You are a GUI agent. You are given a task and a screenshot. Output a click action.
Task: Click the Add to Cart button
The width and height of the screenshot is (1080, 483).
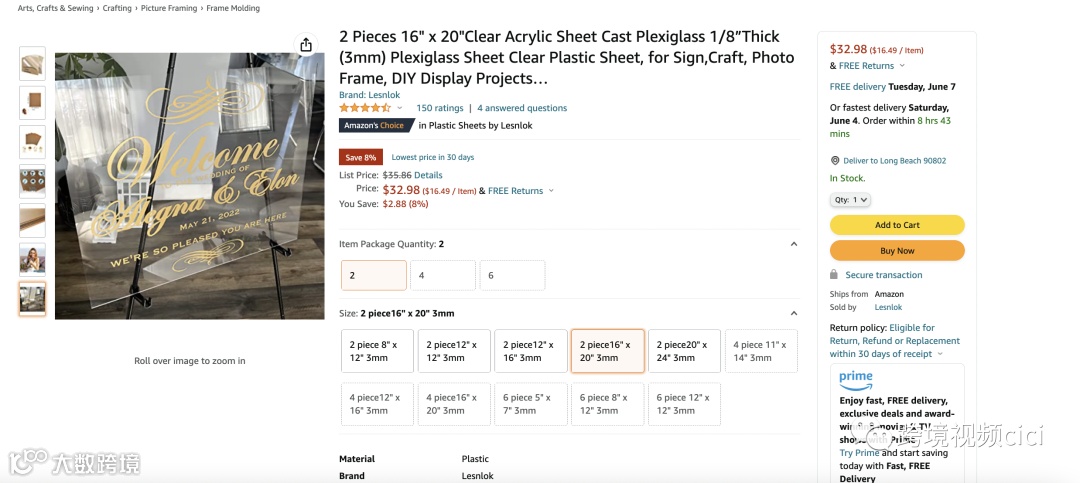(897, 225)
